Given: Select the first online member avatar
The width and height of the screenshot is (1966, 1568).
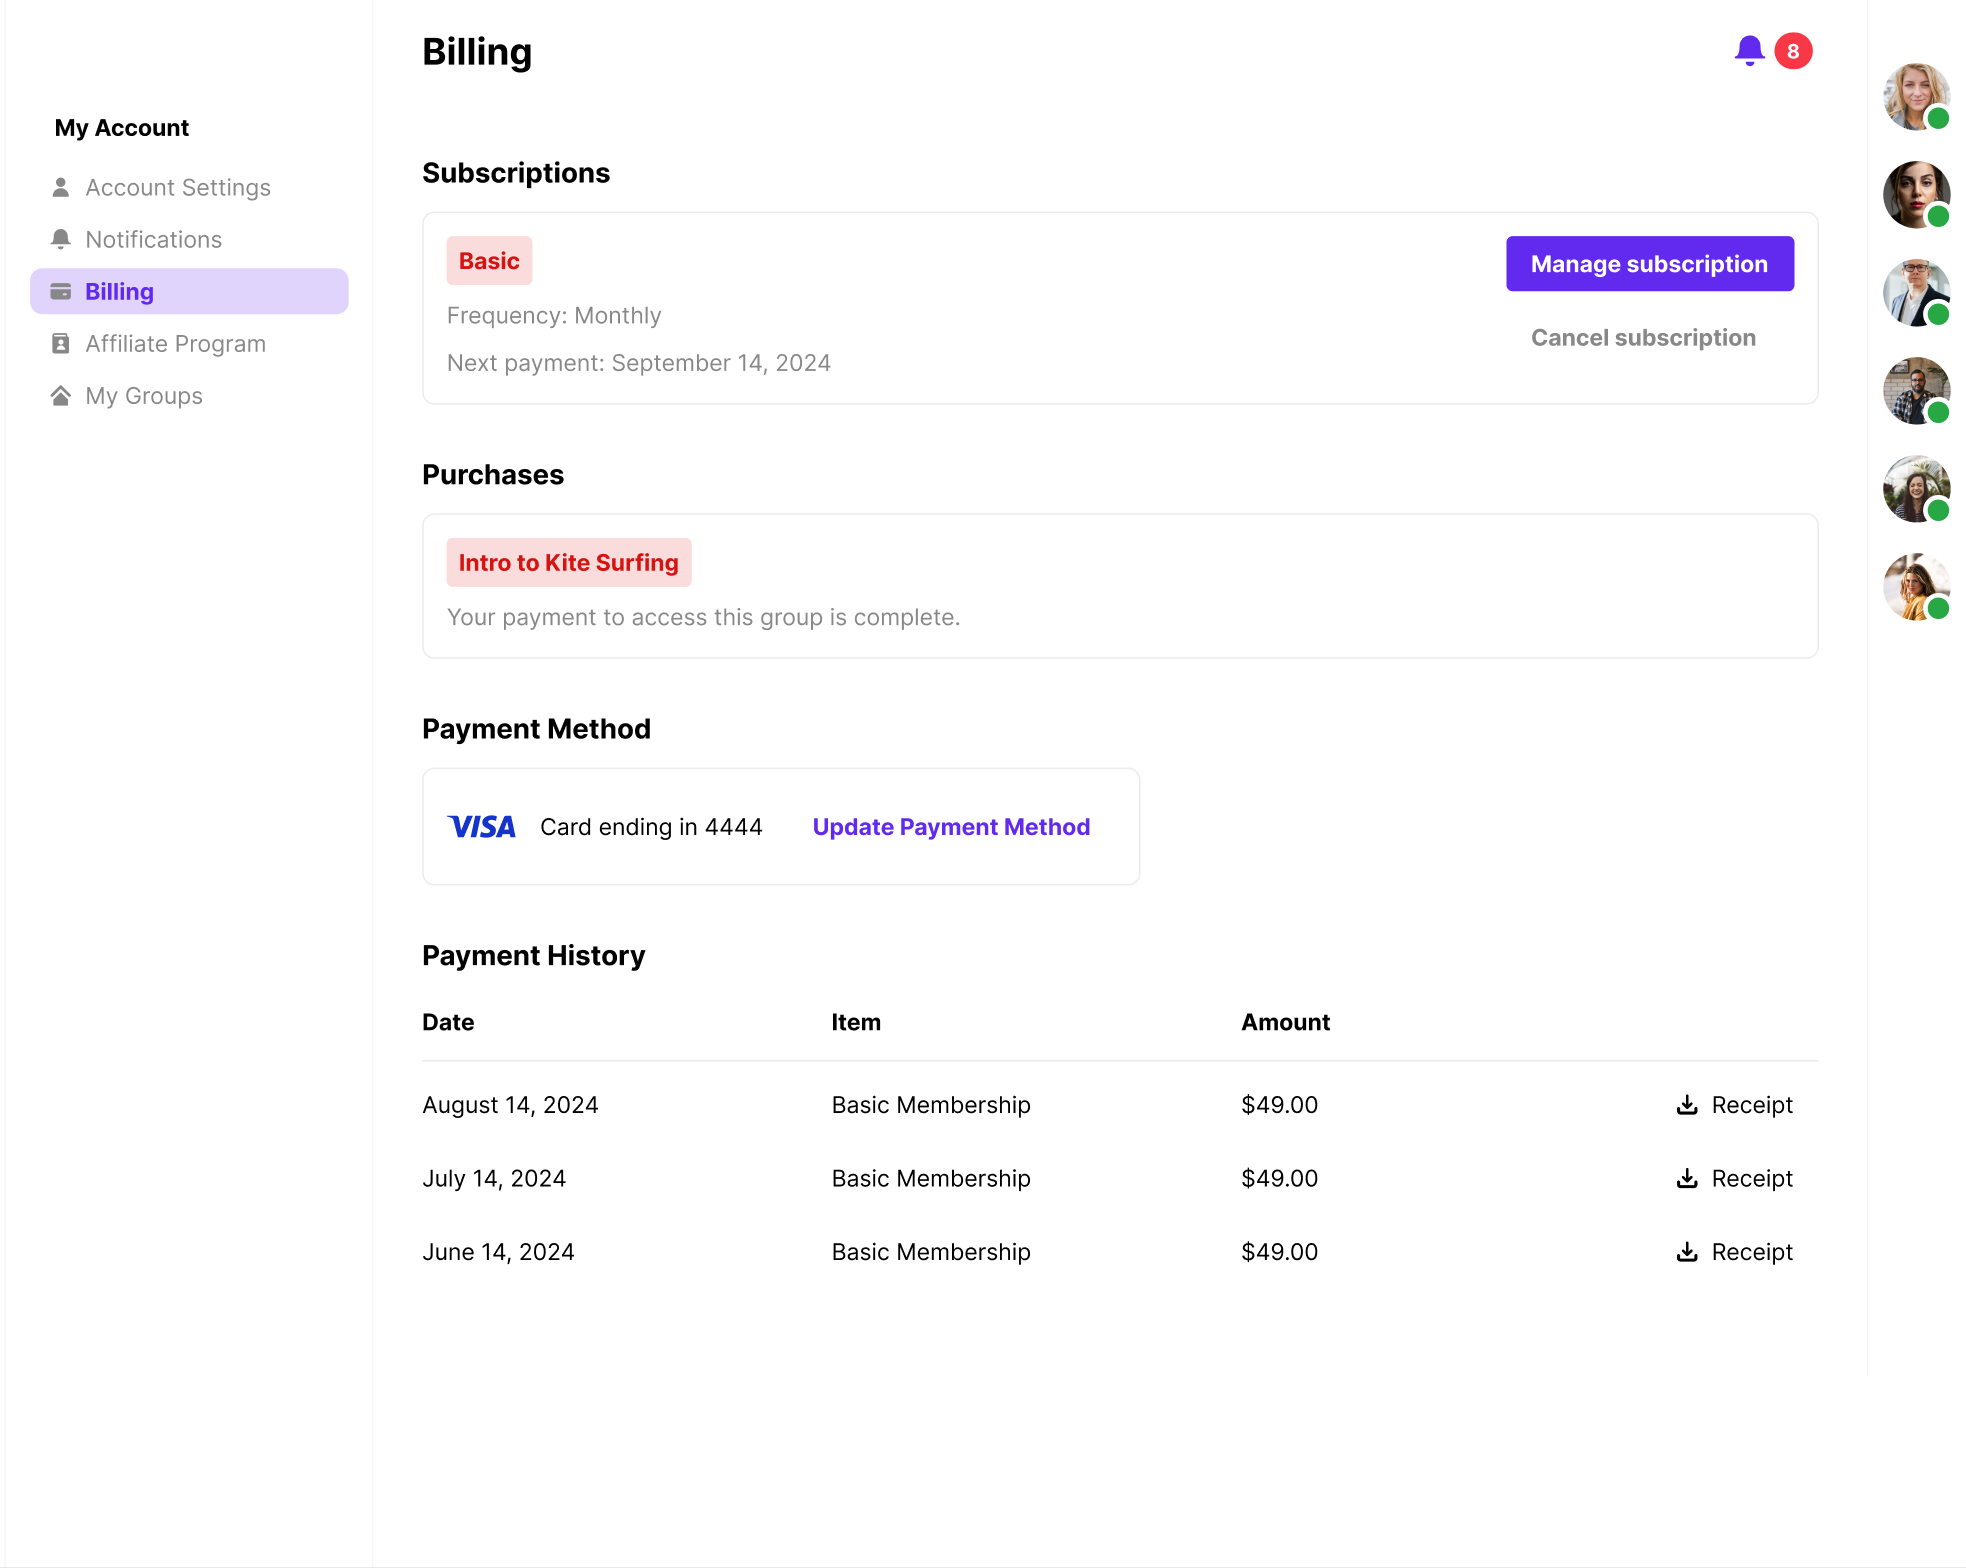Looking at the screenshot, I should [x=1915, y=97].
